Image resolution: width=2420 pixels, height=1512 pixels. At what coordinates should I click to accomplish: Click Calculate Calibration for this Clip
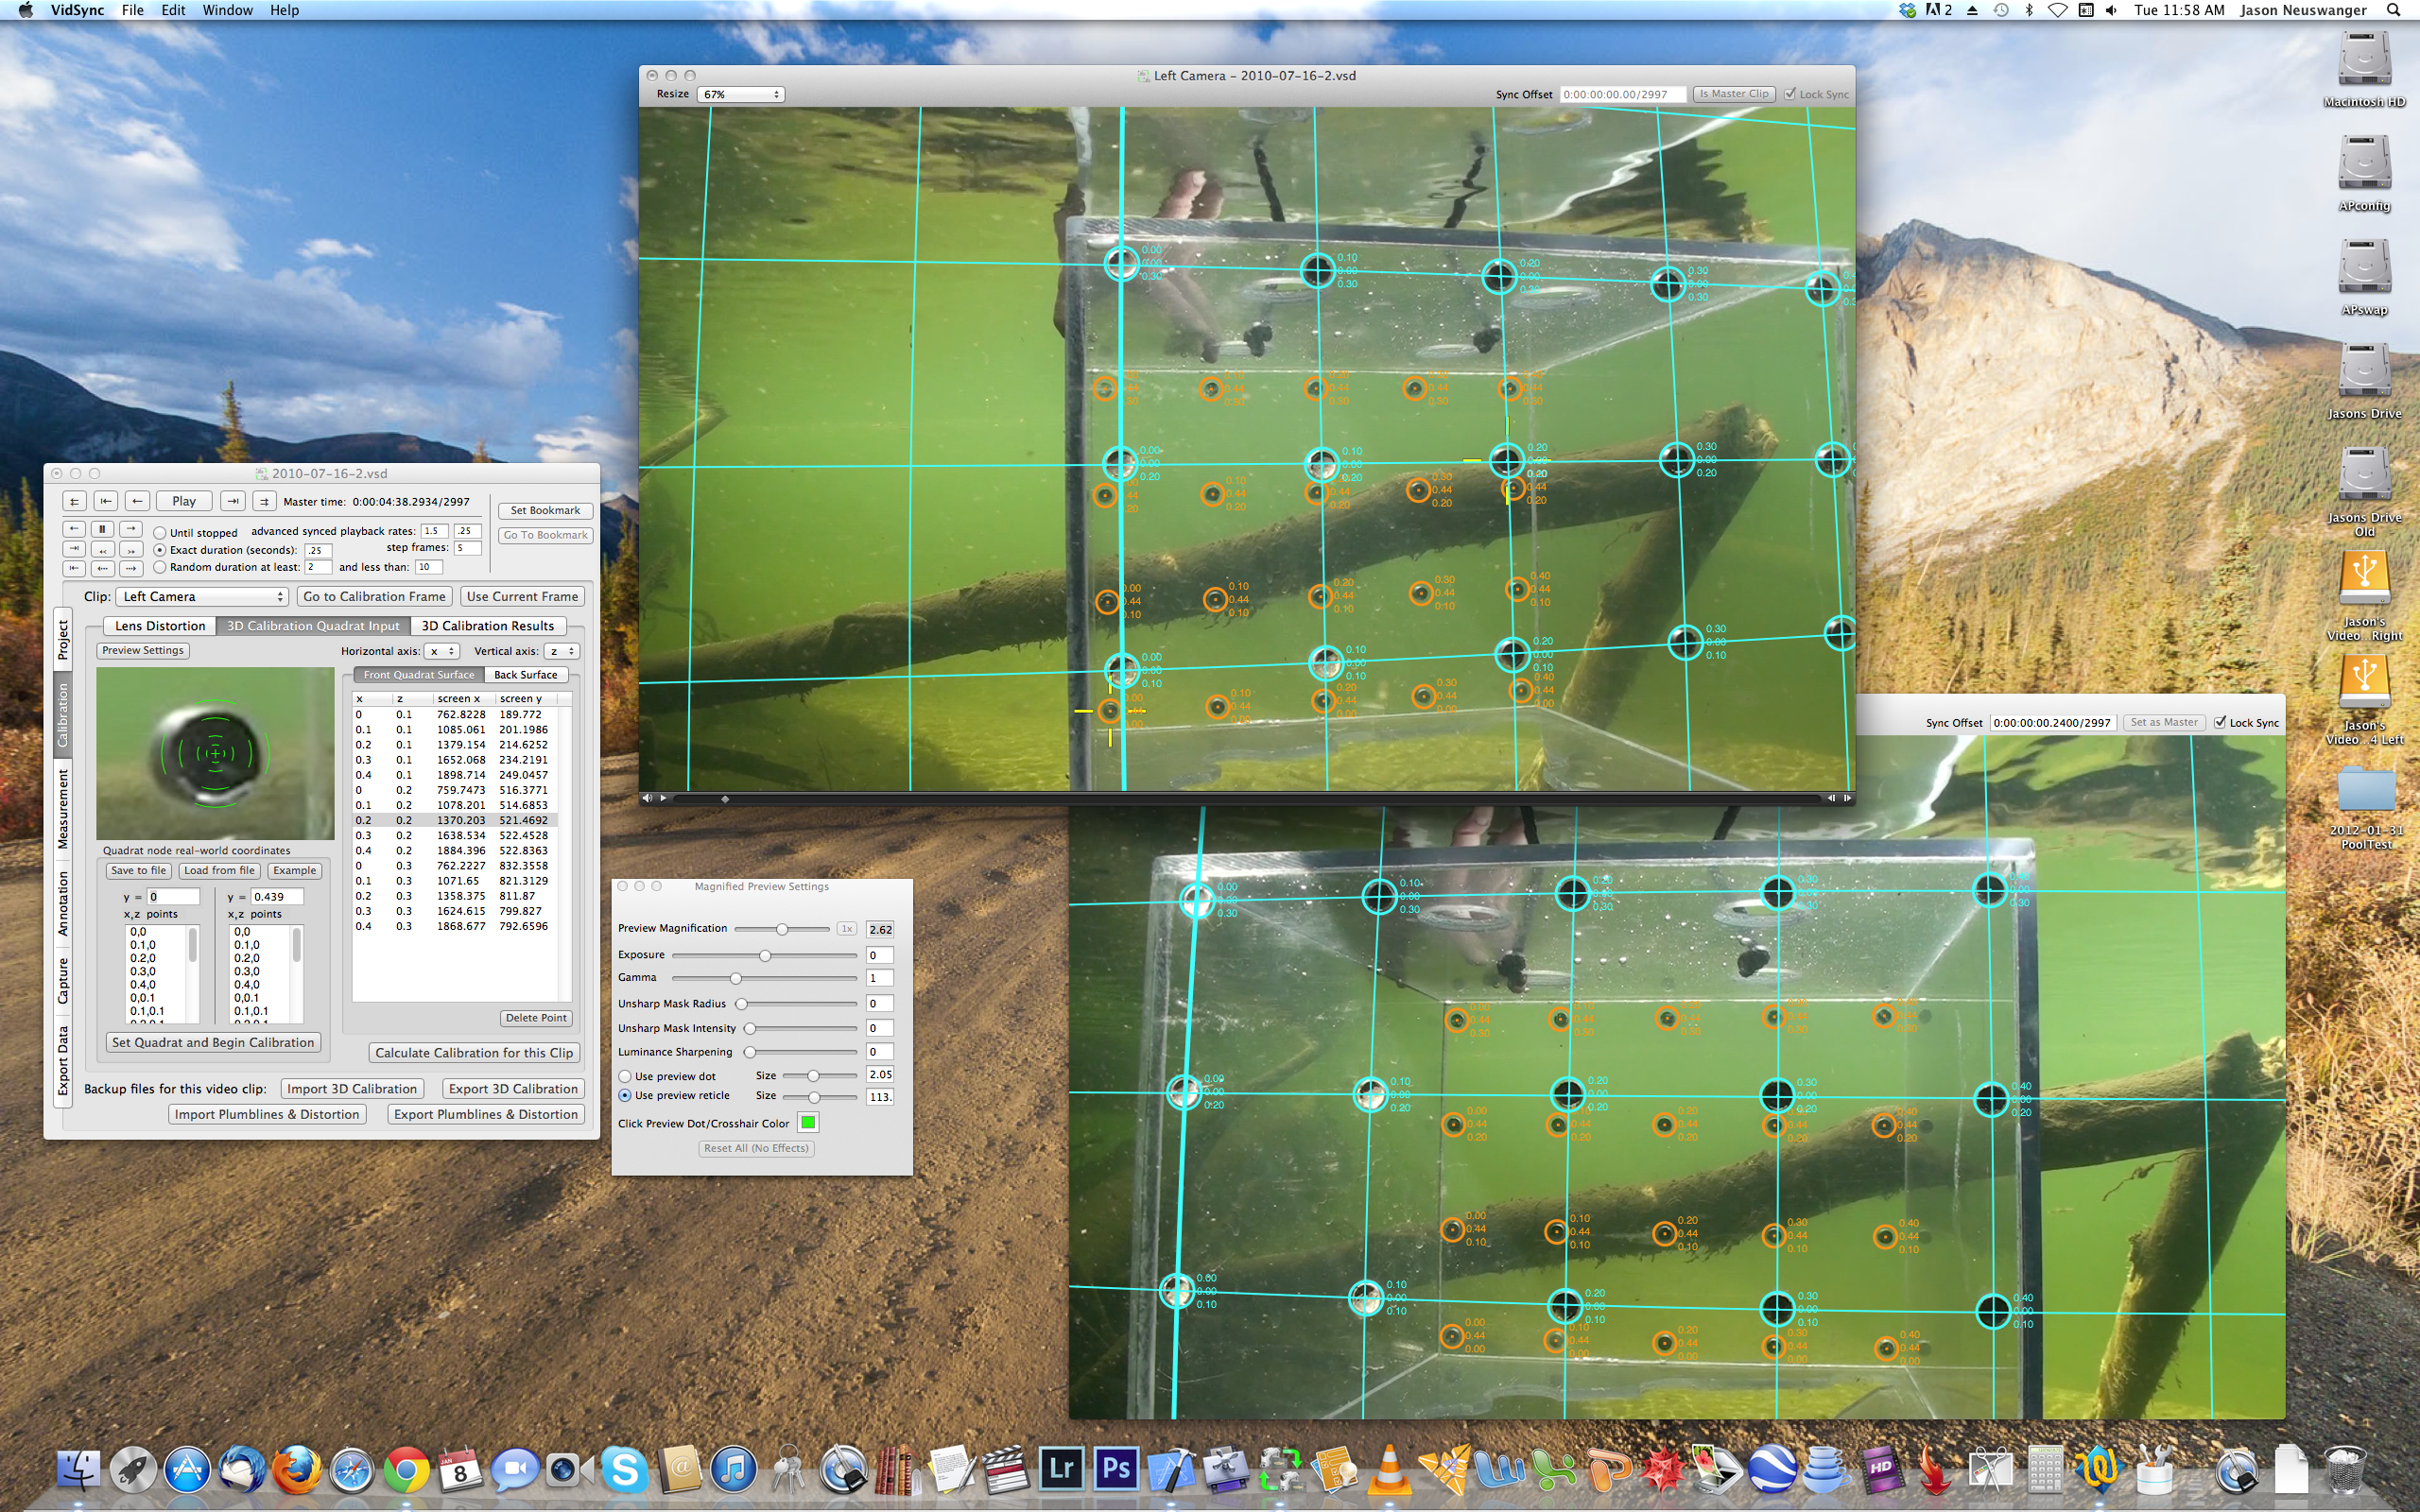coord(474,1053)
